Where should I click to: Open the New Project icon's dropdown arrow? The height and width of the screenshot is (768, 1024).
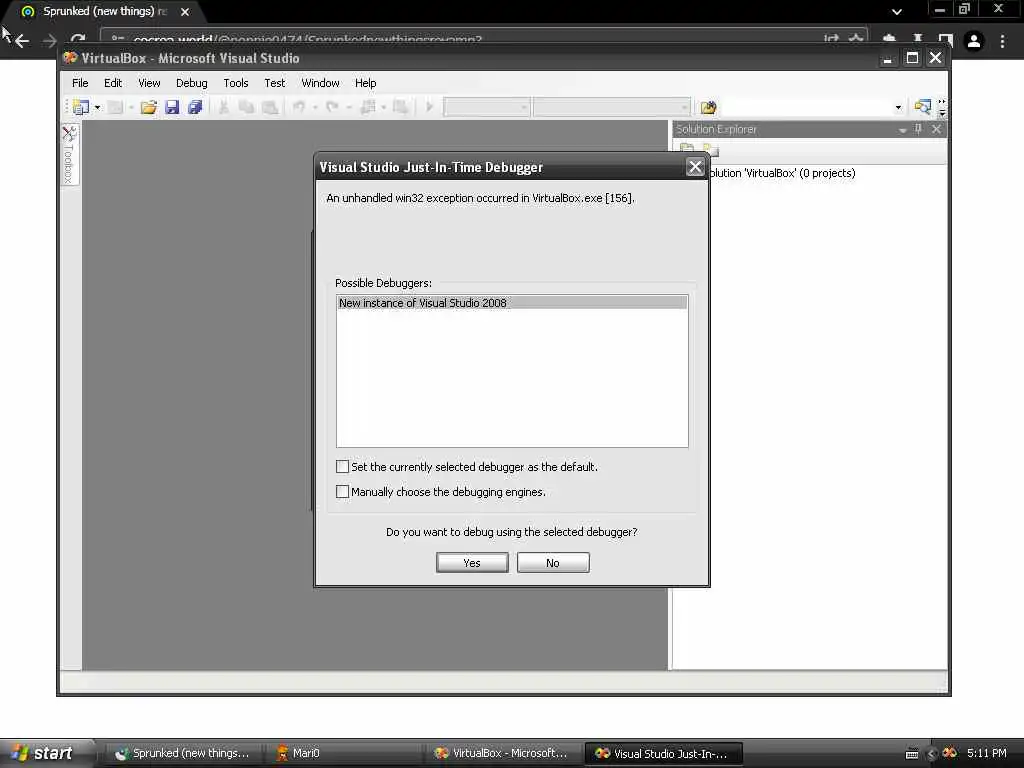pos(97,107)
